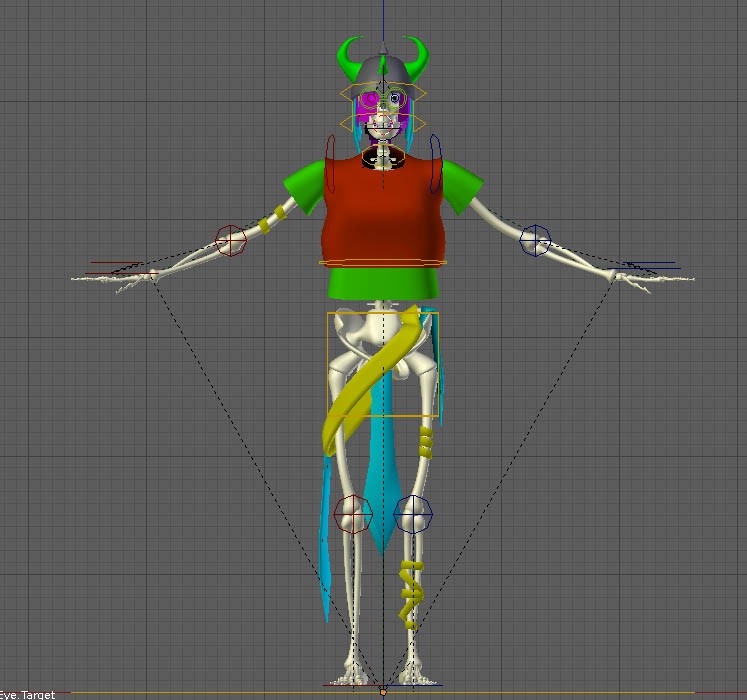Click the Eye.Target label text

(x=28, y=694)
